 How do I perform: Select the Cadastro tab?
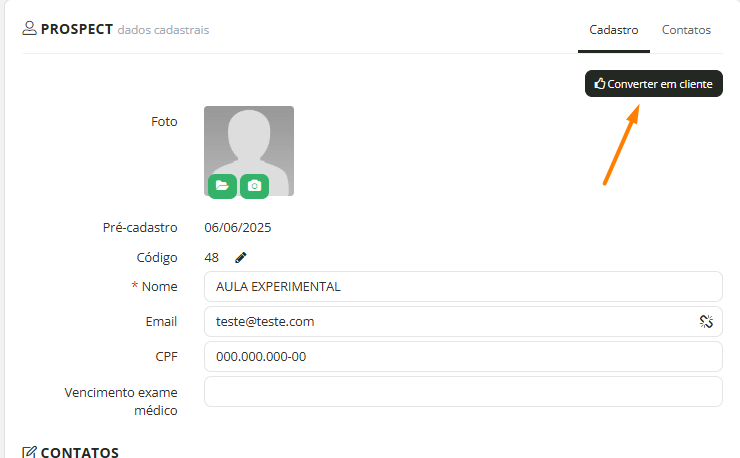[614, 30]
